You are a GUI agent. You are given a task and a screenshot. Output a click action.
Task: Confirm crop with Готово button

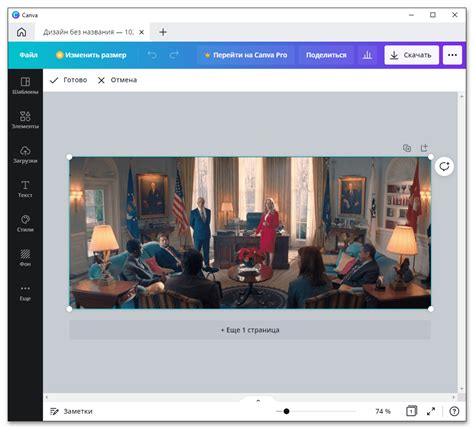(68, 80)
